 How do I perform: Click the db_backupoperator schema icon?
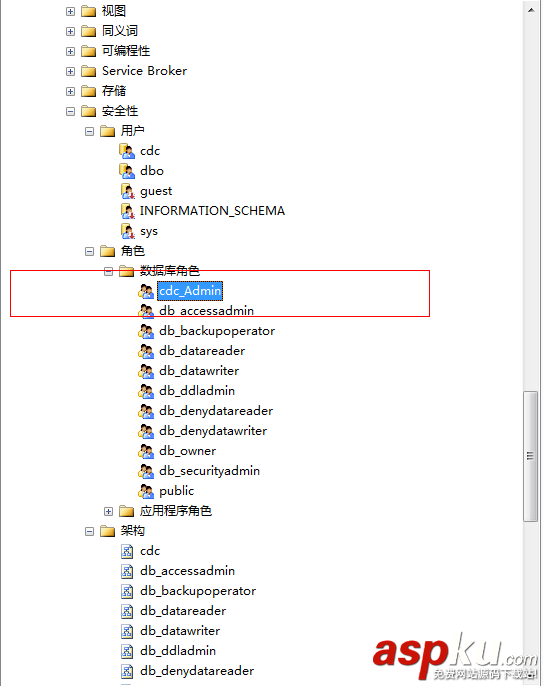[x=127, y=592]
